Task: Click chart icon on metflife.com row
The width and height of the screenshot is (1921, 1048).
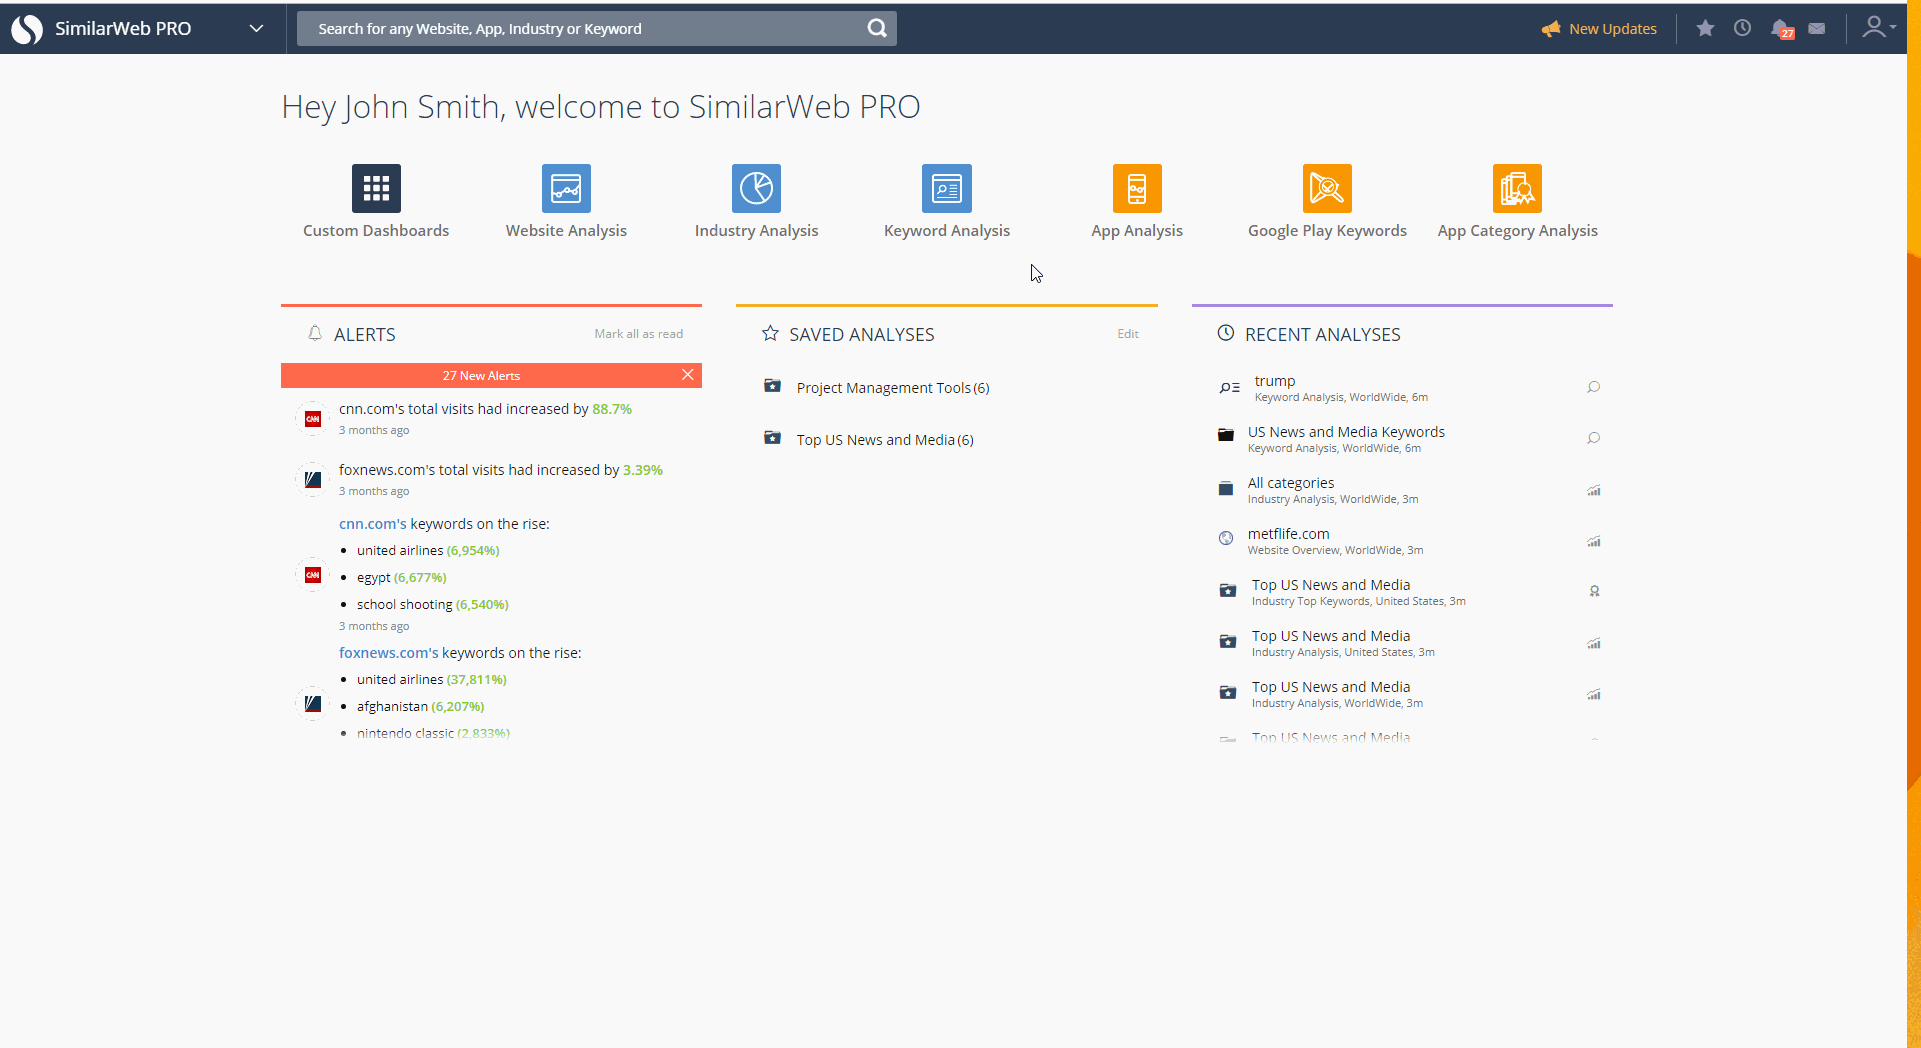Action: [x=1594, y=541]
